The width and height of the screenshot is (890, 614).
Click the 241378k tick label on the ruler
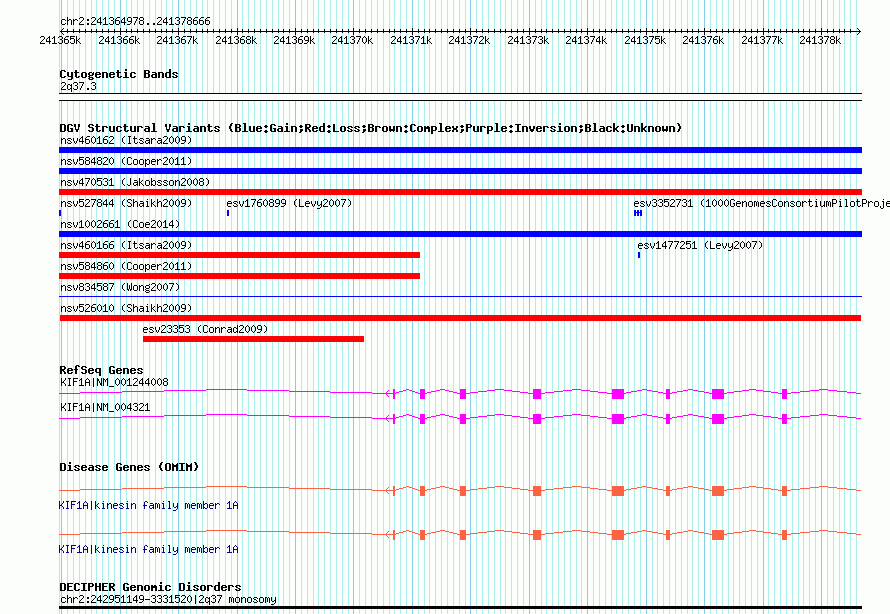point(820,40)
